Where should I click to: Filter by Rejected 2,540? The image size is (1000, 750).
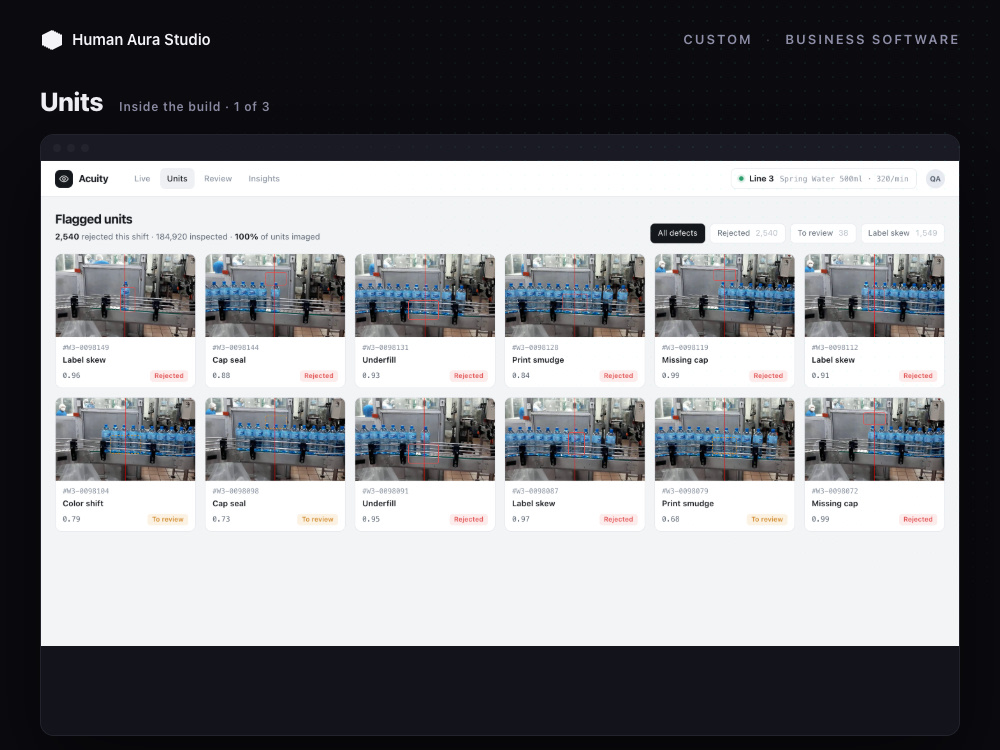pos(747,233)
